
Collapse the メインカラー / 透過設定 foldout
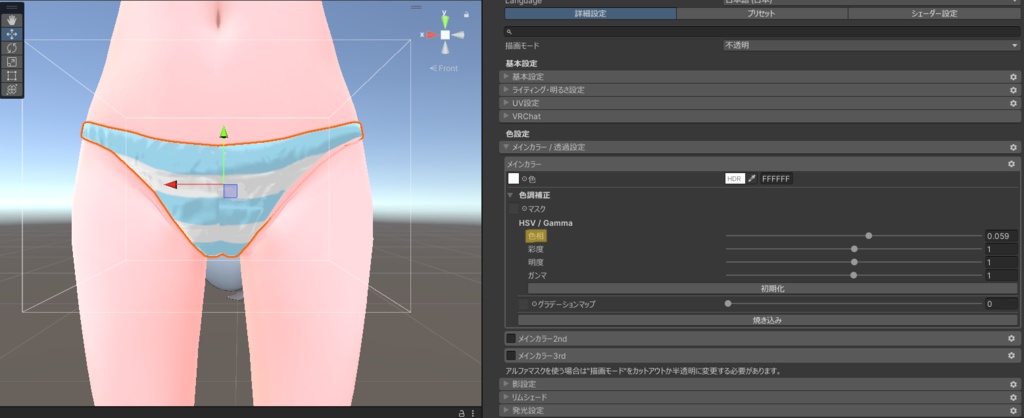(506, 148)
